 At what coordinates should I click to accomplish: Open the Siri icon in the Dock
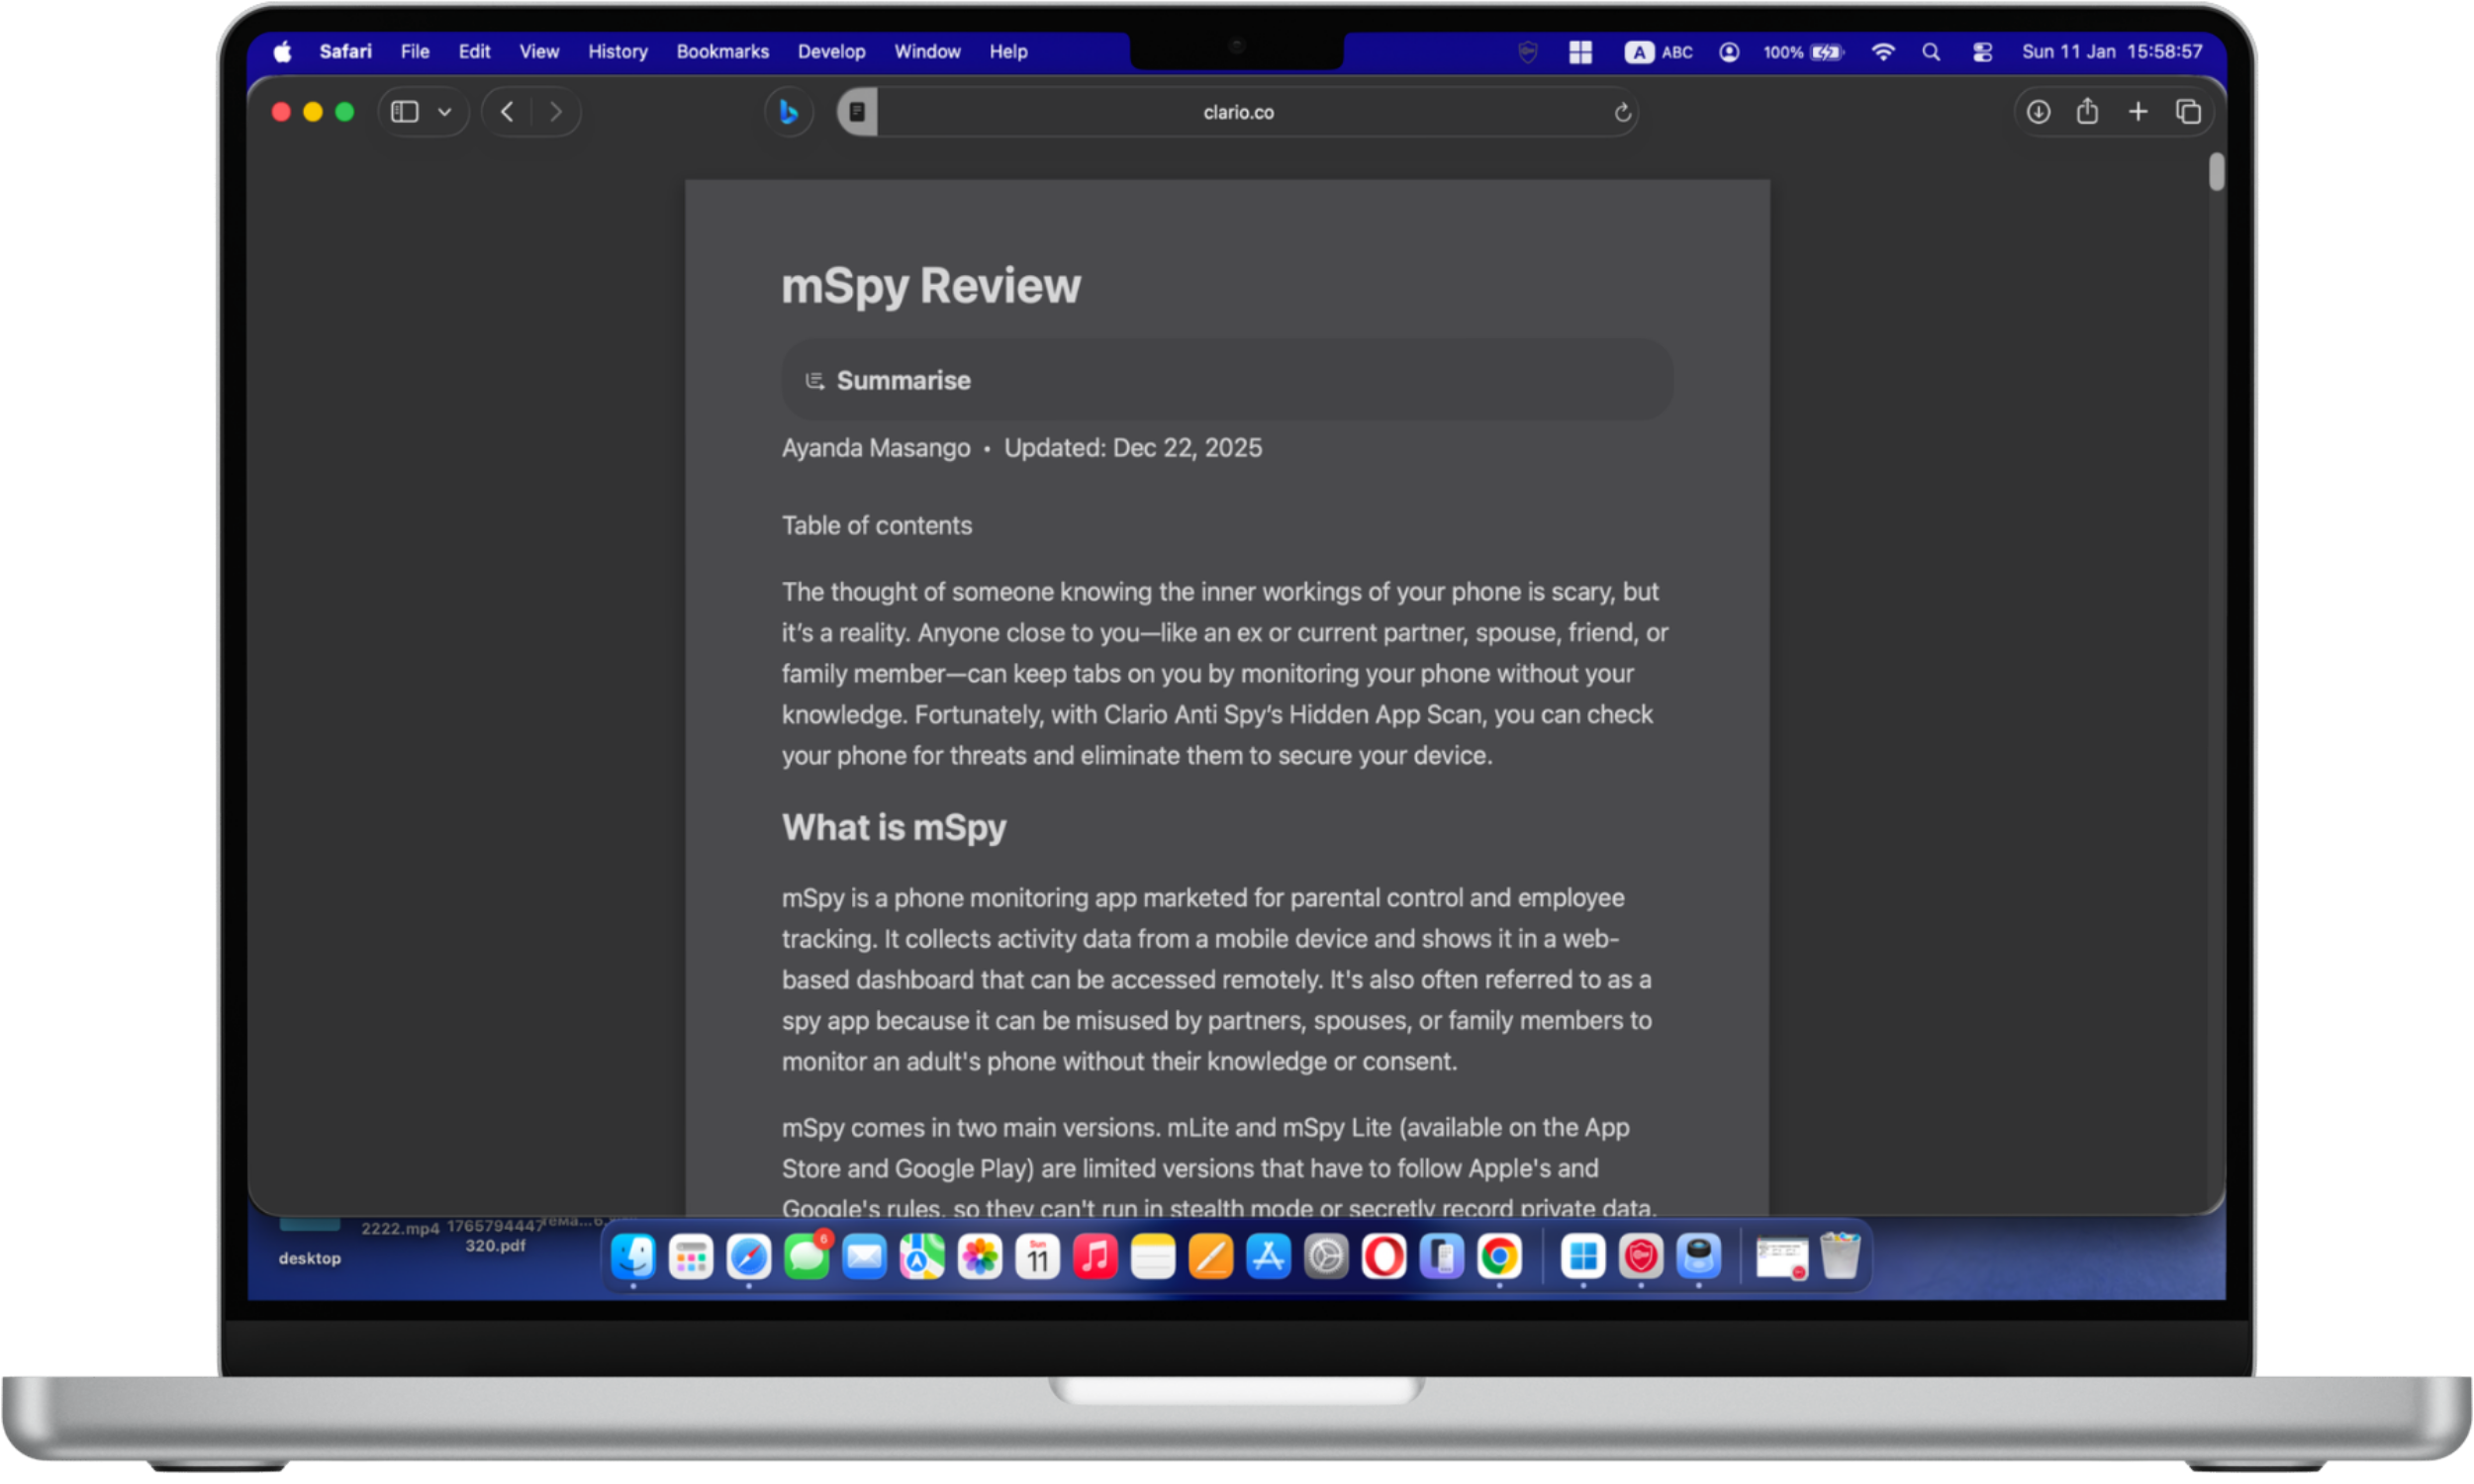[x=1698, y=1257]
